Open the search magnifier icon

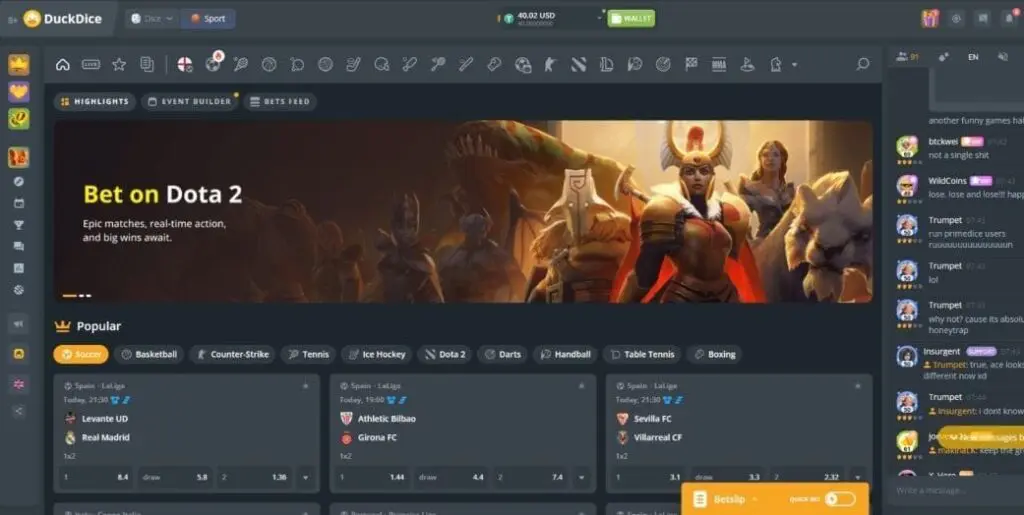point(862,65)
